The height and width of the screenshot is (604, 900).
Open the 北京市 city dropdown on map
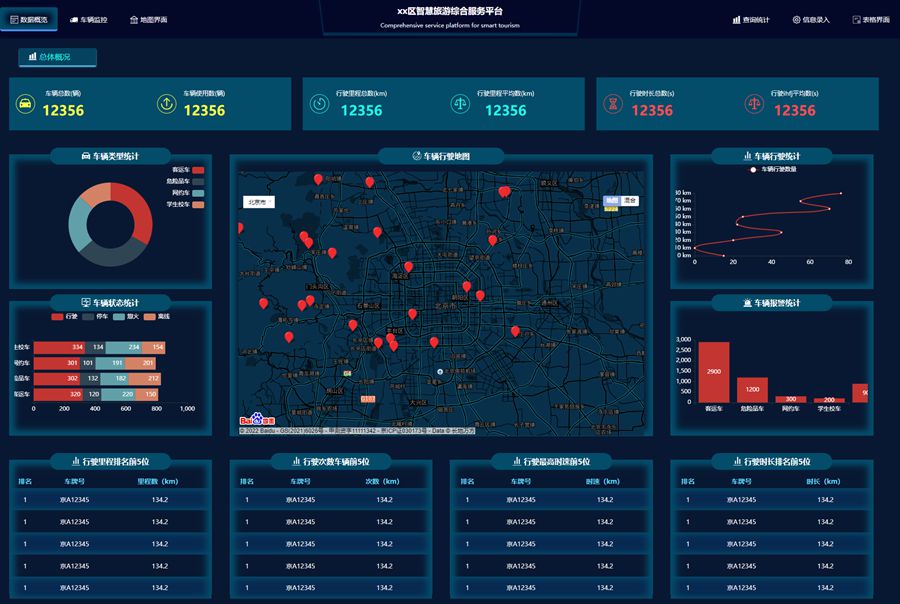259,202
